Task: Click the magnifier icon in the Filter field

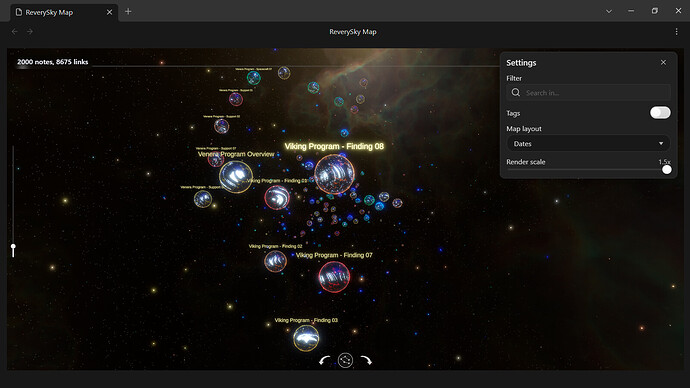Action: point(516,92)
